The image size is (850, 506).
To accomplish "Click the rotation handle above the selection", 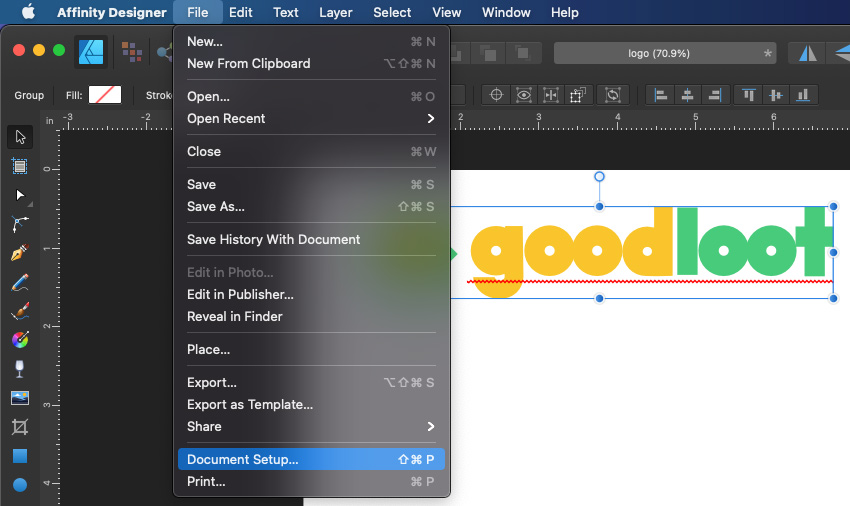I will (599, 176).
